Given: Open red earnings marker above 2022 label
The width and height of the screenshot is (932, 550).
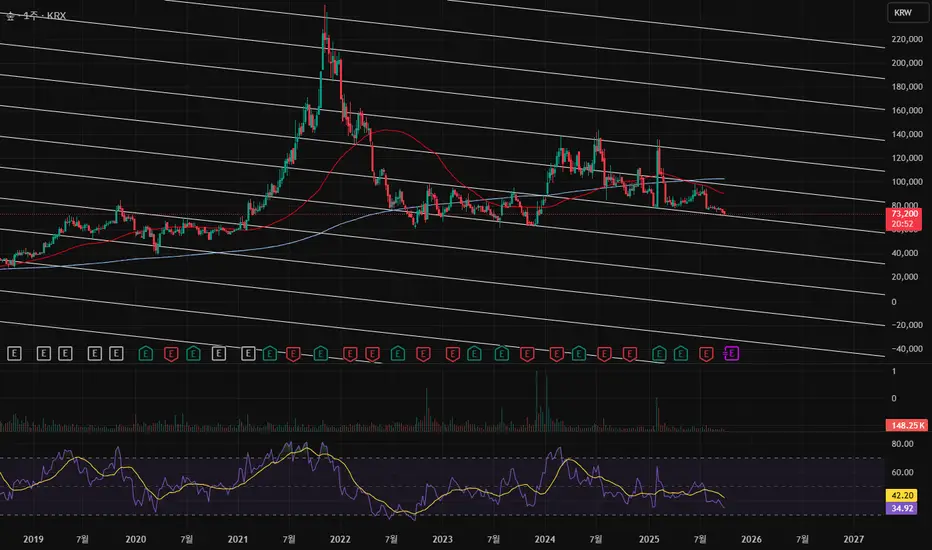Looking at the screenshot, I should 350,354.
